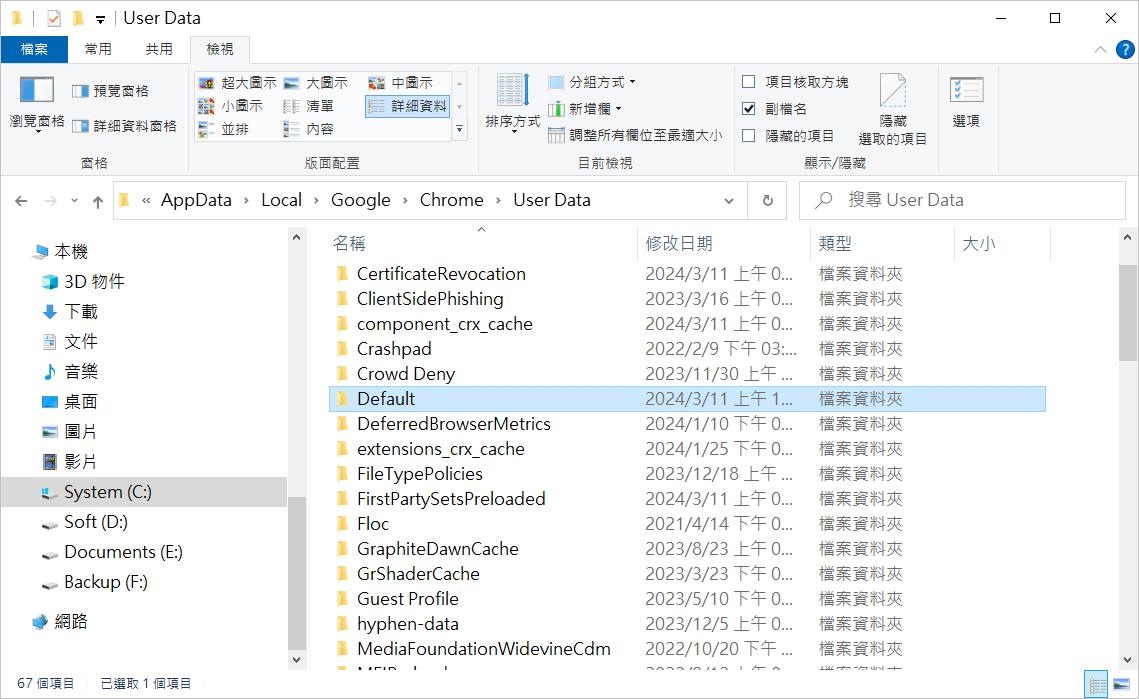
Task: Switch to 大圖示 view
Action: (x=316, y=83)
